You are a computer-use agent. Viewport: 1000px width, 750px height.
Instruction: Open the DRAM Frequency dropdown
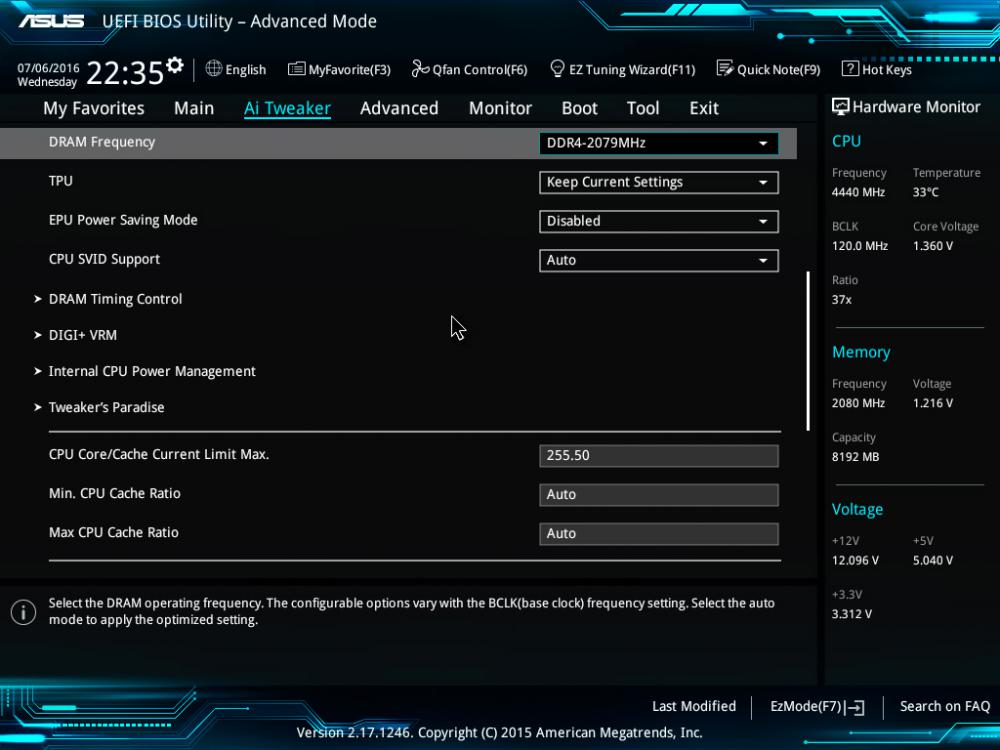pos(658,143)
